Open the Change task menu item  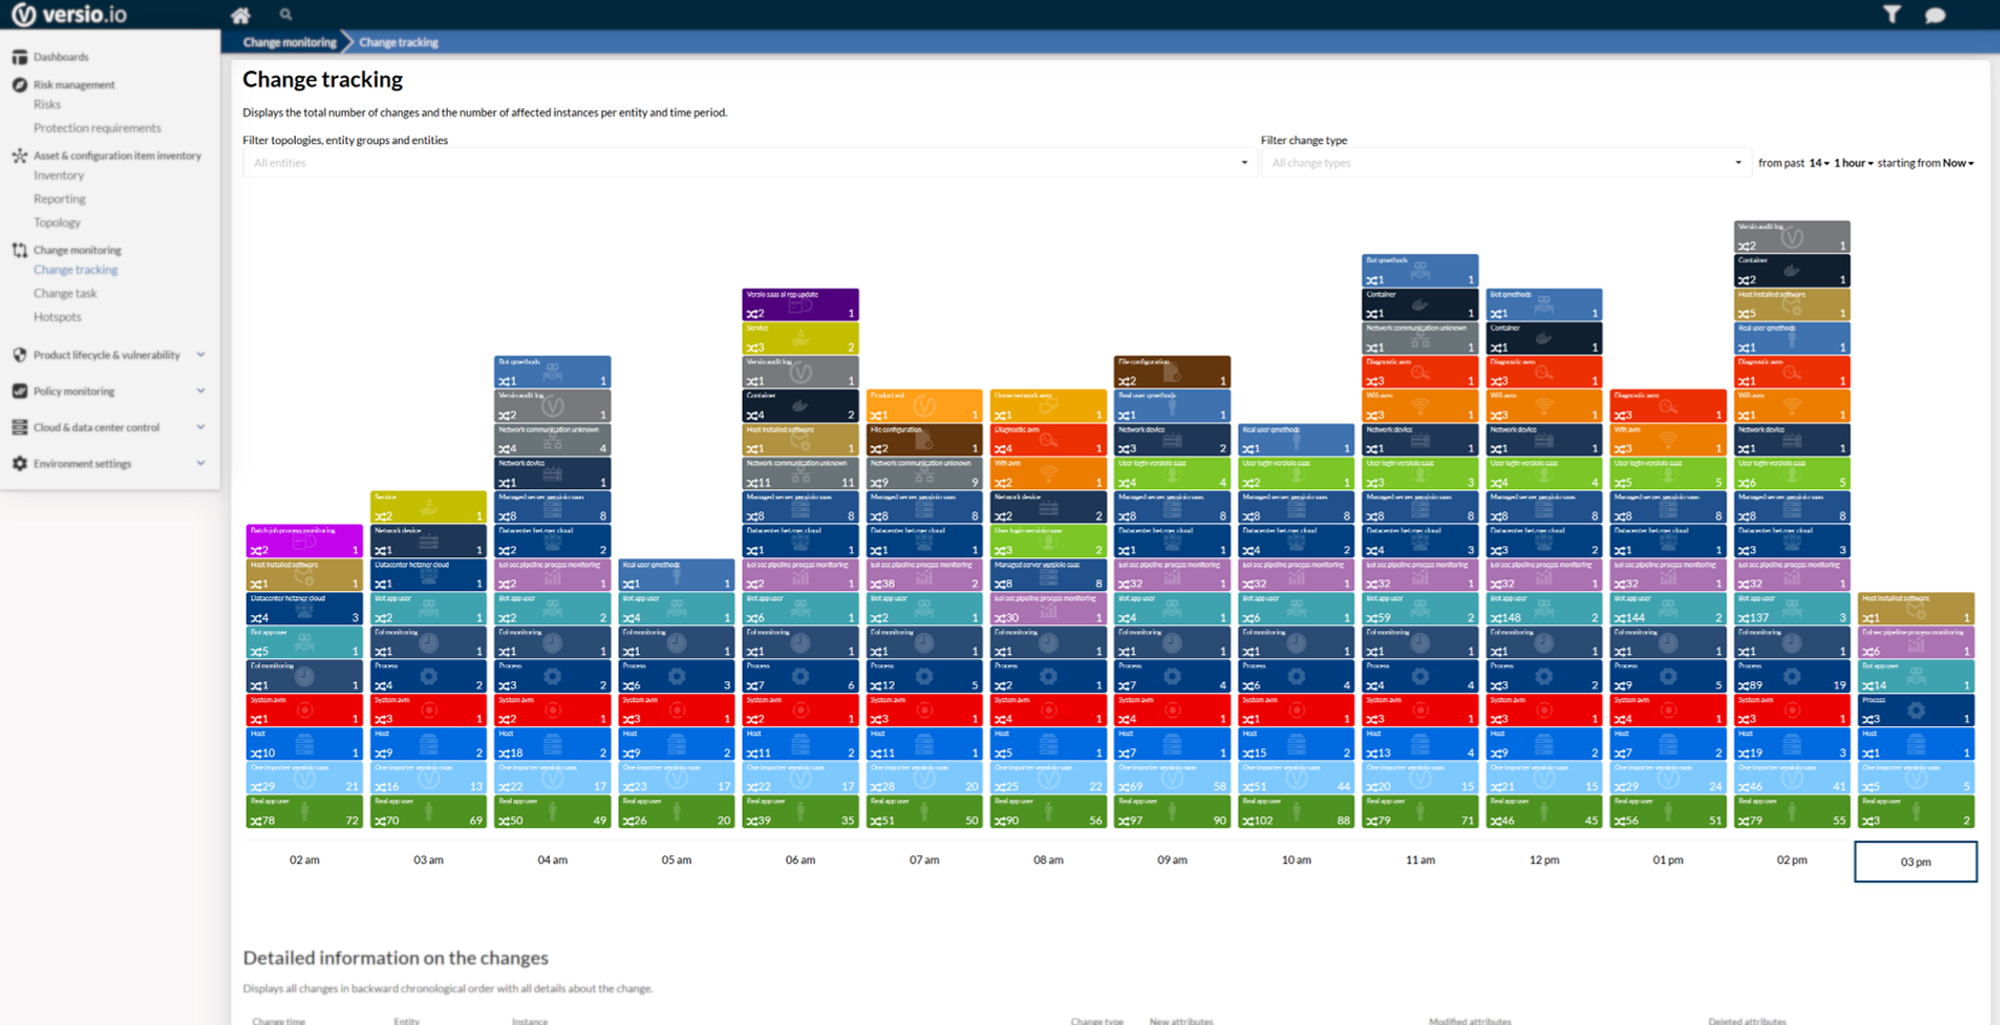[65, 293]
